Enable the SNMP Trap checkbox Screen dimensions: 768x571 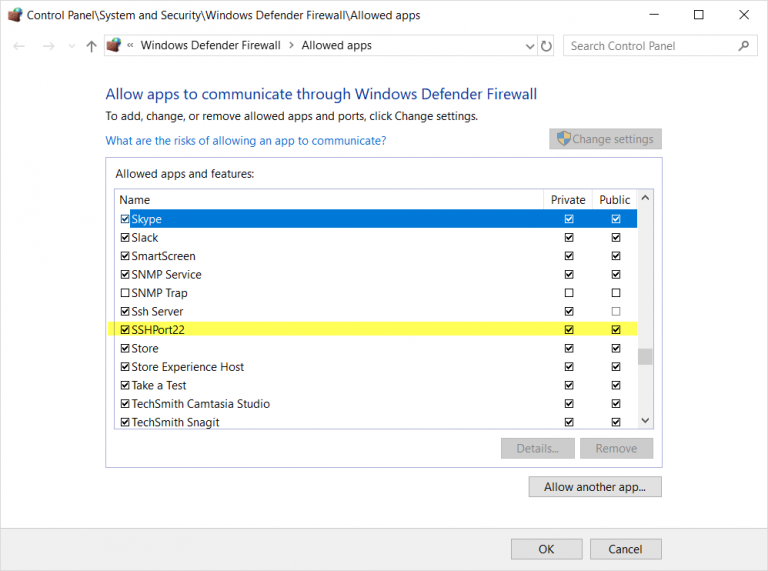(x=125, y=293)
